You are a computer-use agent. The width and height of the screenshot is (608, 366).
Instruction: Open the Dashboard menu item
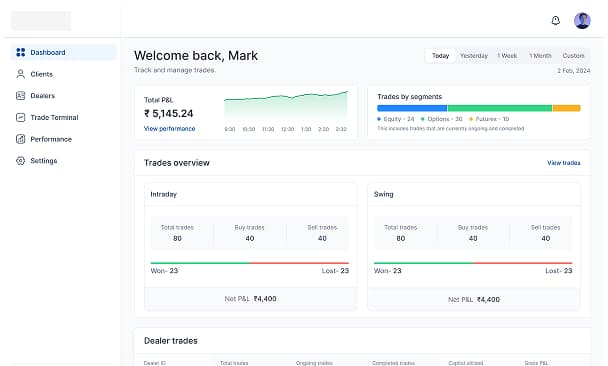64,52
